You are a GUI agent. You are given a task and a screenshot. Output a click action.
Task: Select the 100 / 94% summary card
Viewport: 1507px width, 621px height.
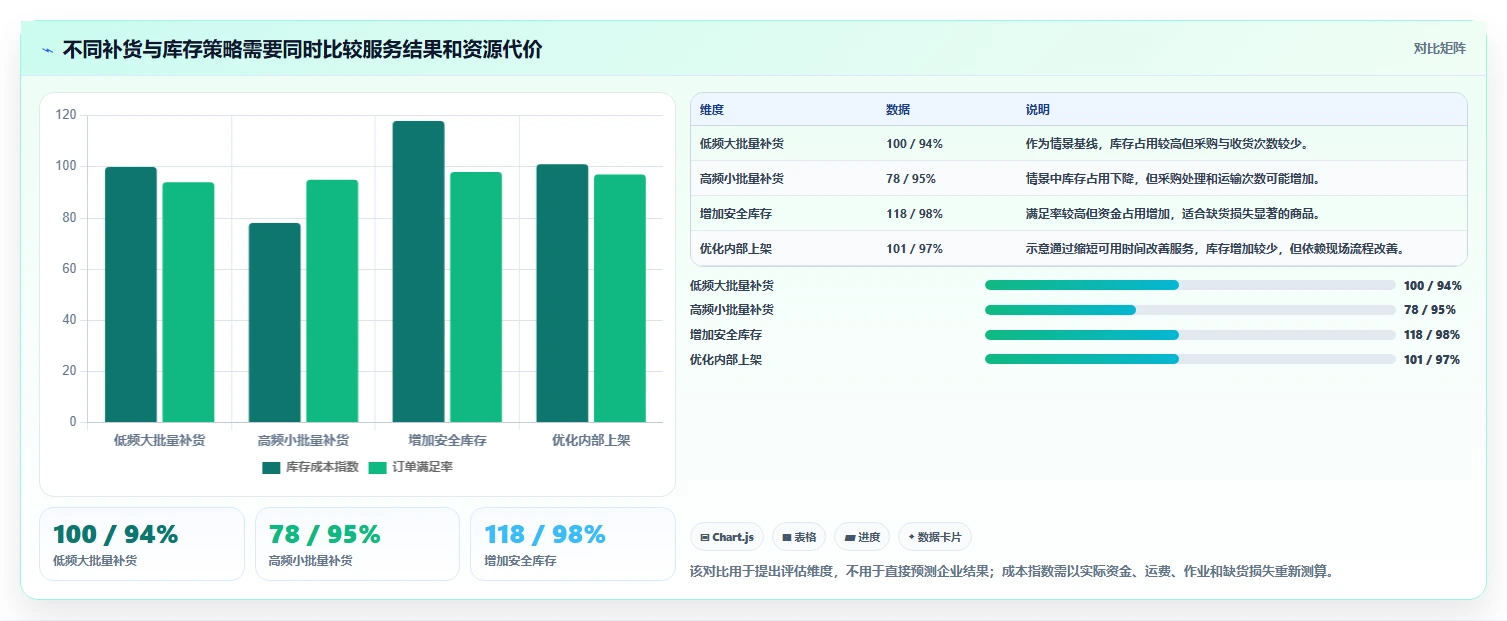click(x=142, y=544)
